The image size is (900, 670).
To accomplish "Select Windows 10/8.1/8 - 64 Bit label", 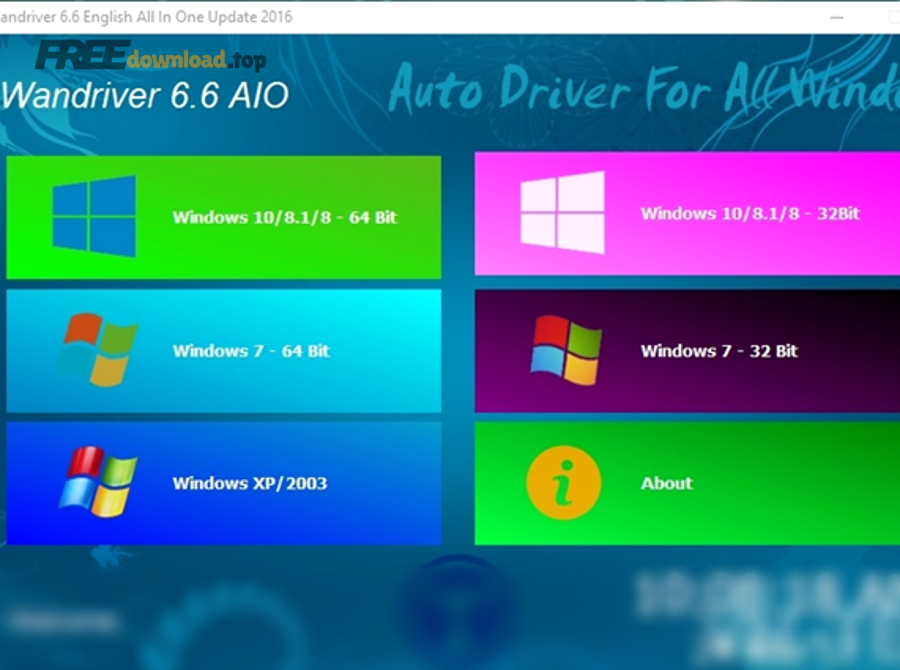I will (285, 218).
